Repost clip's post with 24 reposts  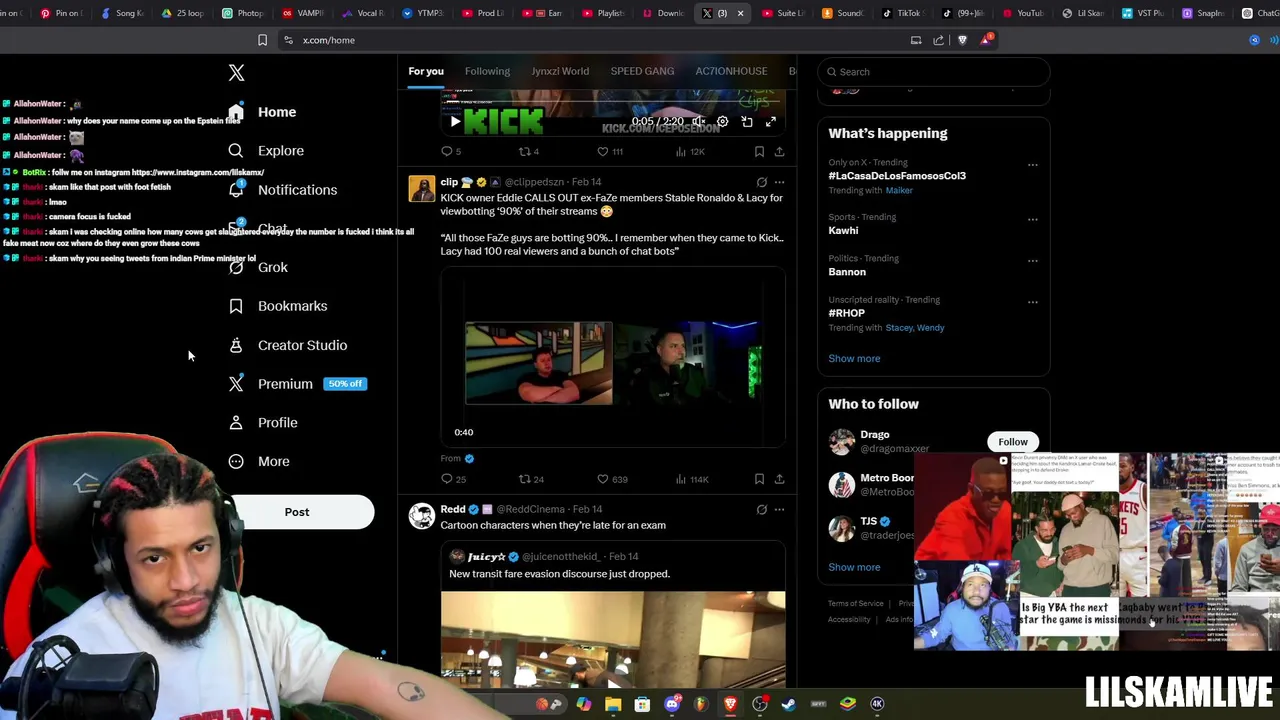pyautogui.click(x=530, y=479)
